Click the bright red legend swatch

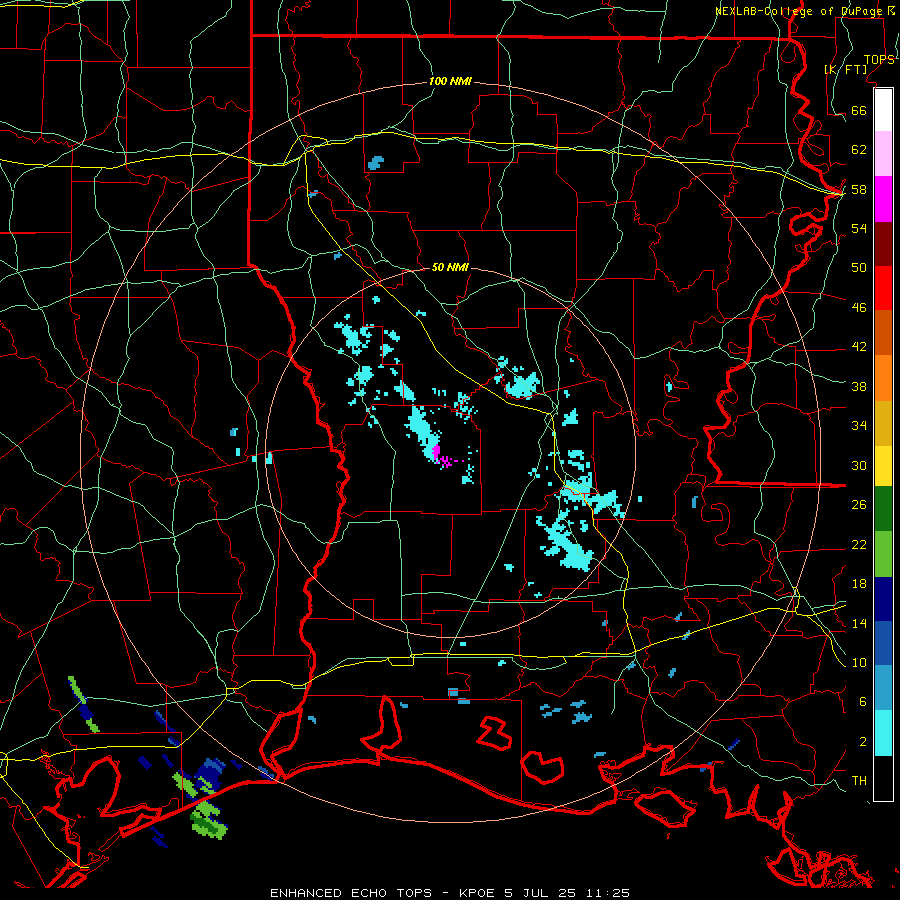click(883, 288)
